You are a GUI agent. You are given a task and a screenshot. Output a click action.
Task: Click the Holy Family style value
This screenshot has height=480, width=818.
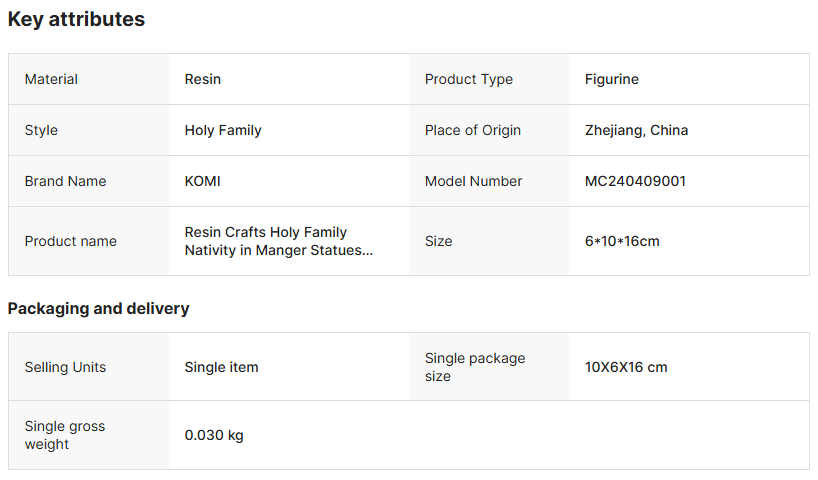(x=223, y=130)
